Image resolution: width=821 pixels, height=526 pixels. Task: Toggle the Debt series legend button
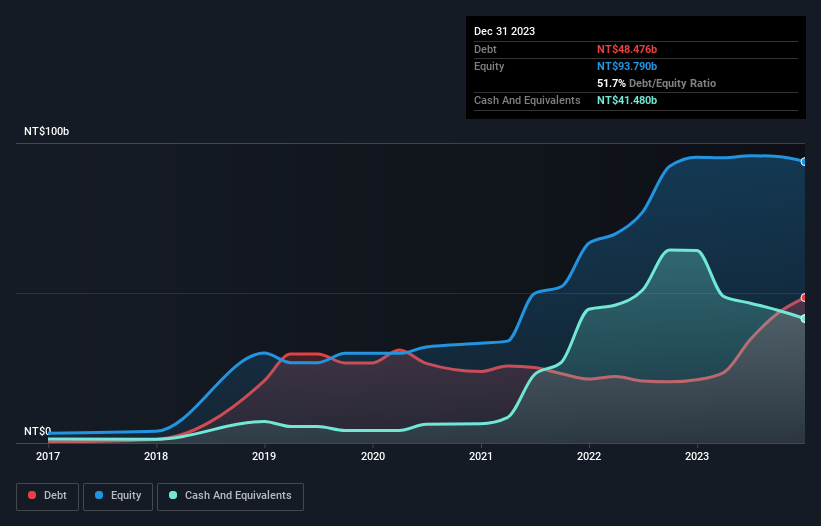click(48, 496)
